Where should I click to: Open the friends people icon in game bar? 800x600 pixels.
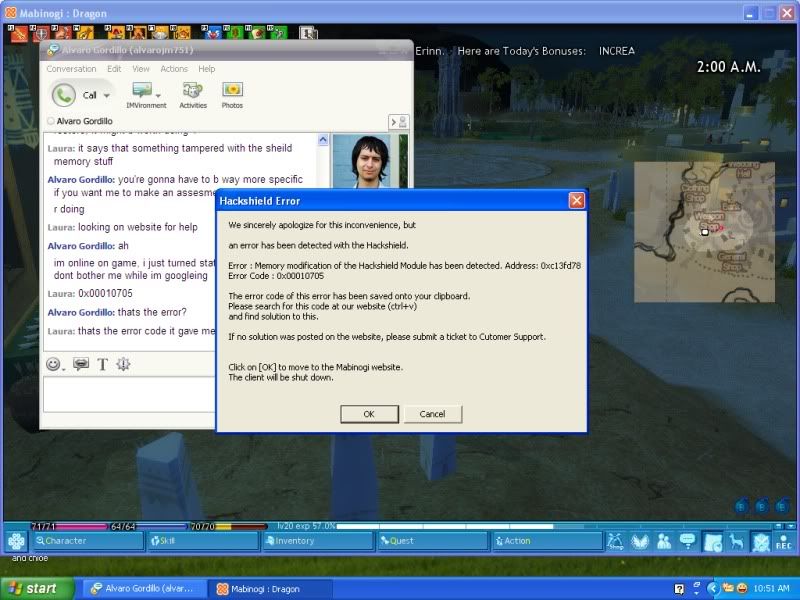(x=663, y=541)
